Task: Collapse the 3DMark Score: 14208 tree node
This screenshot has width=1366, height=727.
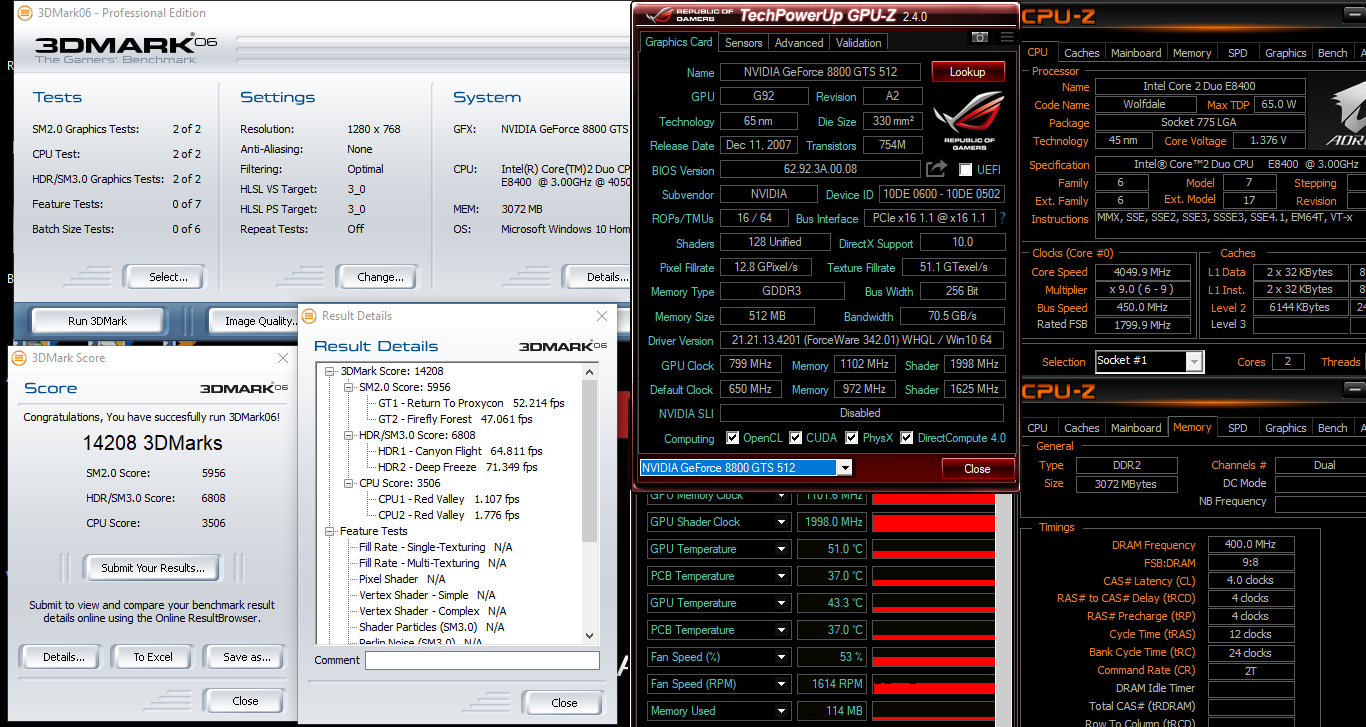Action: (x=332, y=371)
